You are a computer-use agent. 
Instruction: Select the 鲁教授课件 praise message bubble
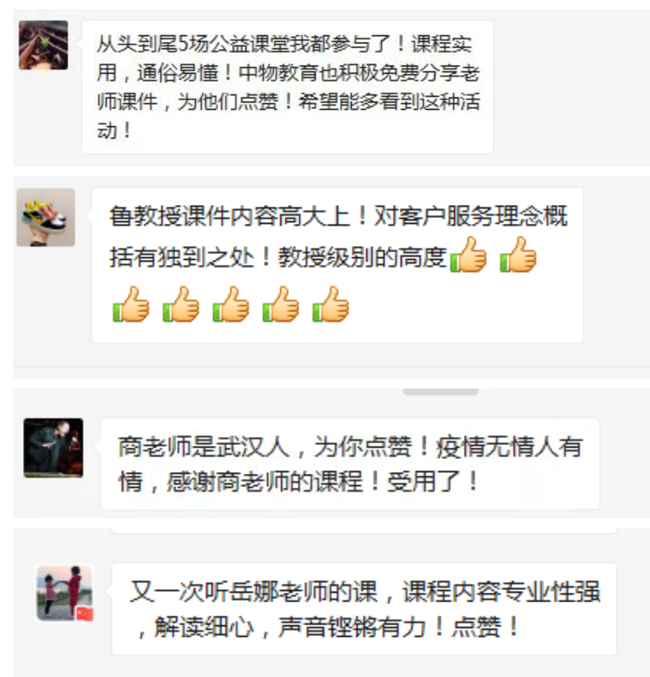pyautogui.click(x=337, y=265)
